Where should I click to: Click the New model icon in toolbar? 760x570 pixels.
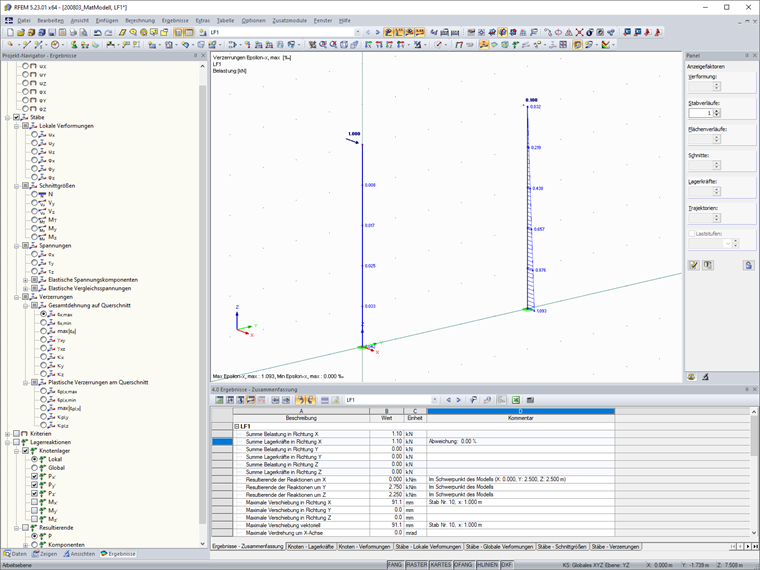(x=10, y=32)
